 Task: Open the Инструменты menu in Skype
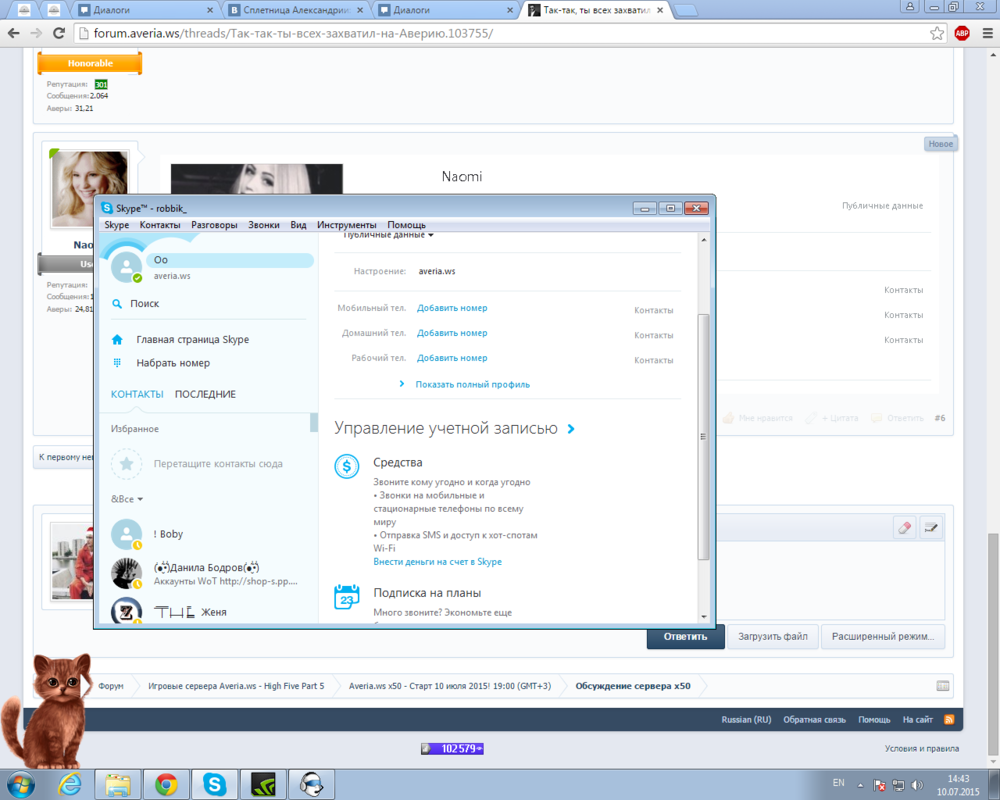coord(346,225)
